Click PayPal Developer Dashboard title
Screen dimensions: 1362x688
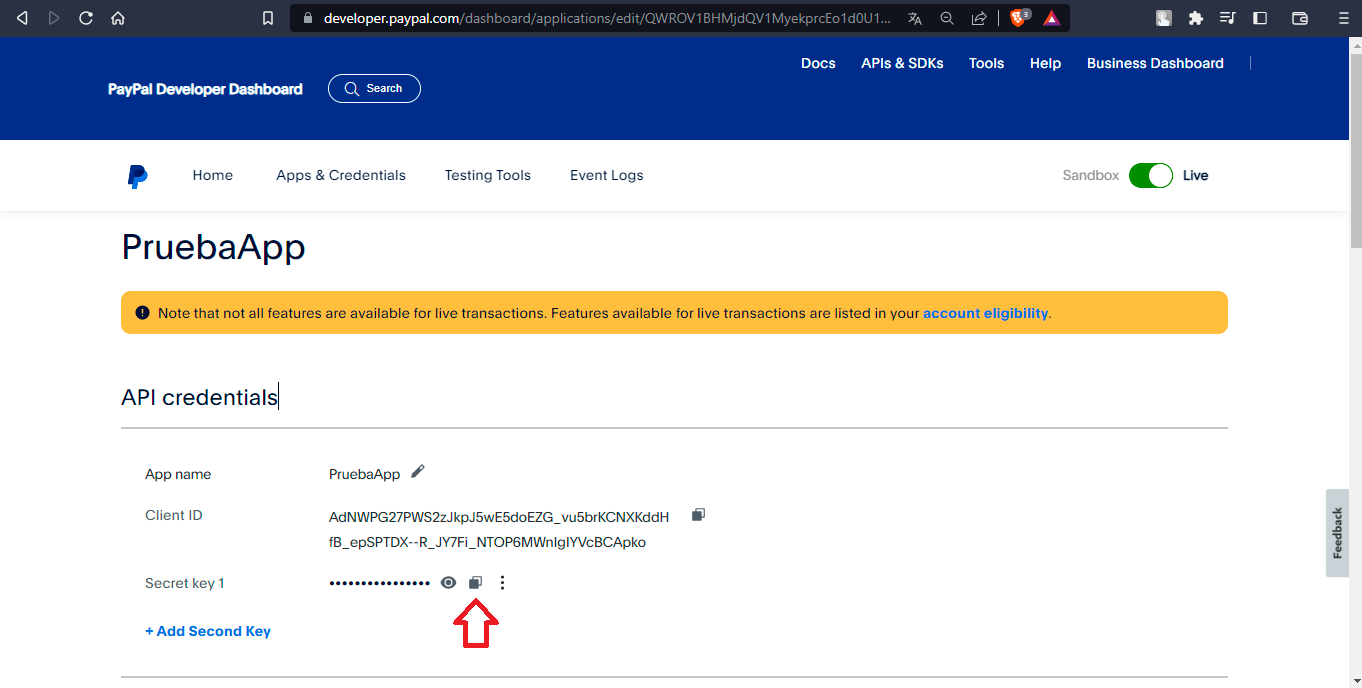click(x=205, y=89)
